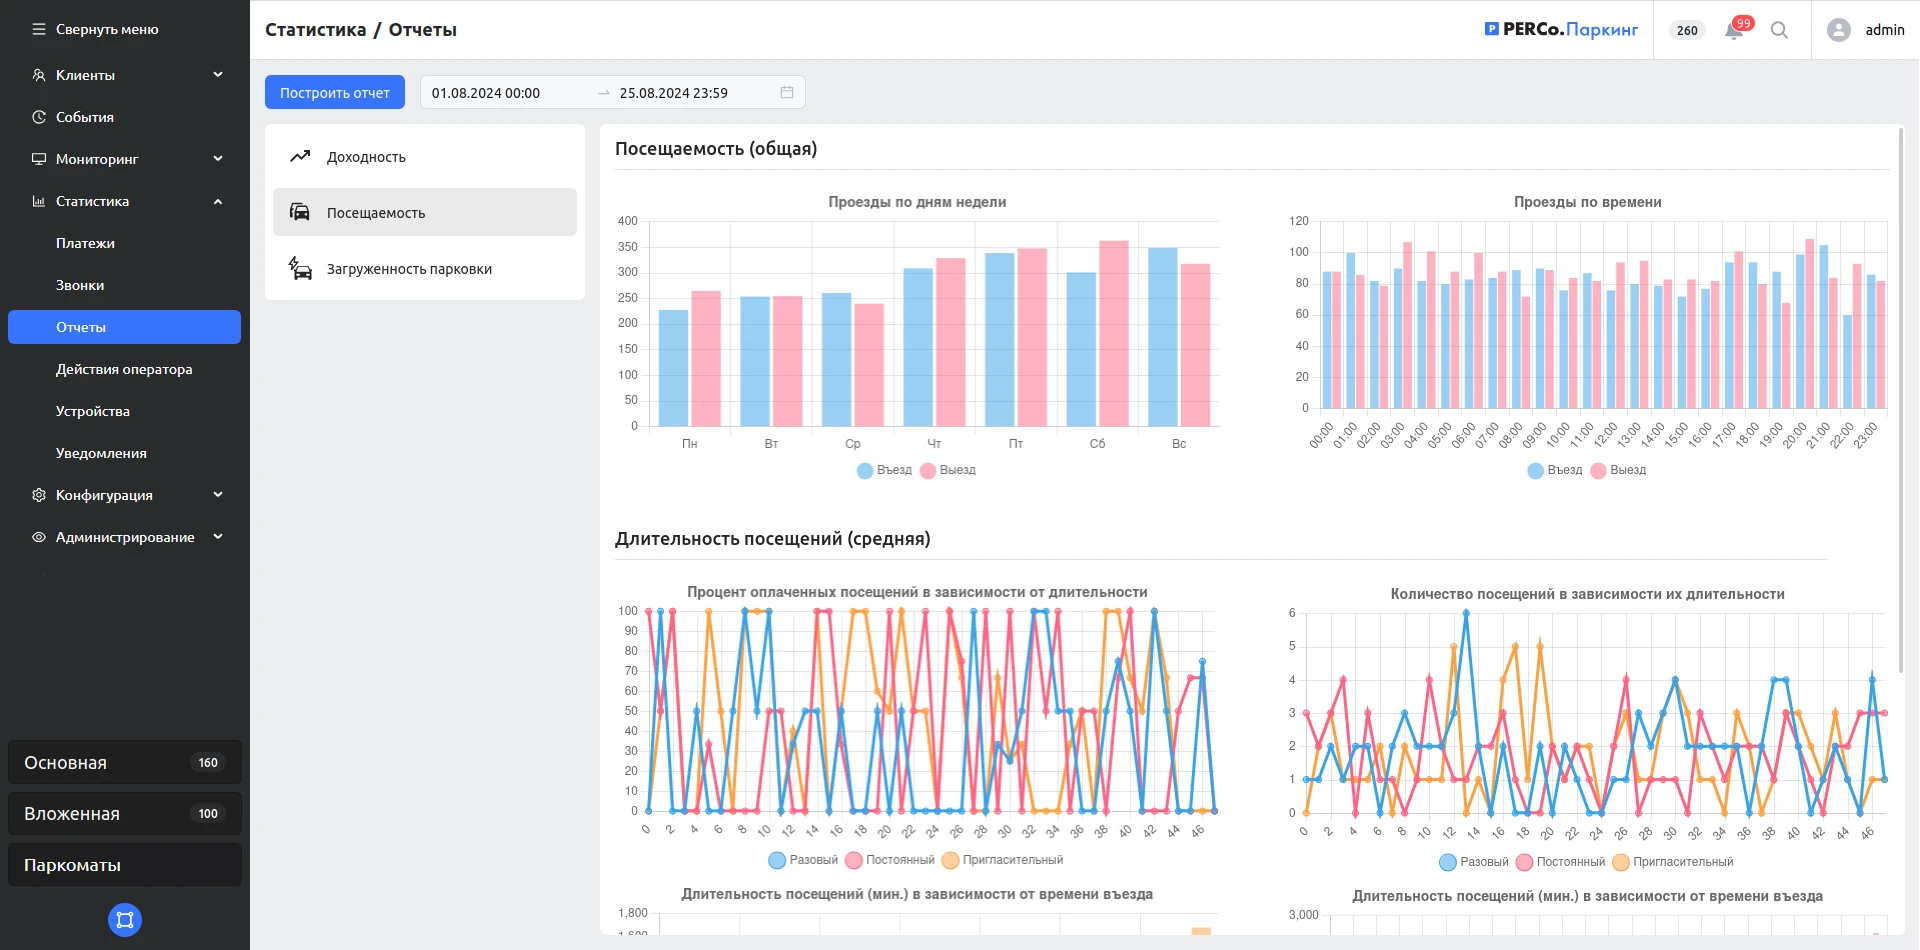Open the Основная parking zone button
The height and width of the screenshot is (950, 1920).
click(124, 763)
